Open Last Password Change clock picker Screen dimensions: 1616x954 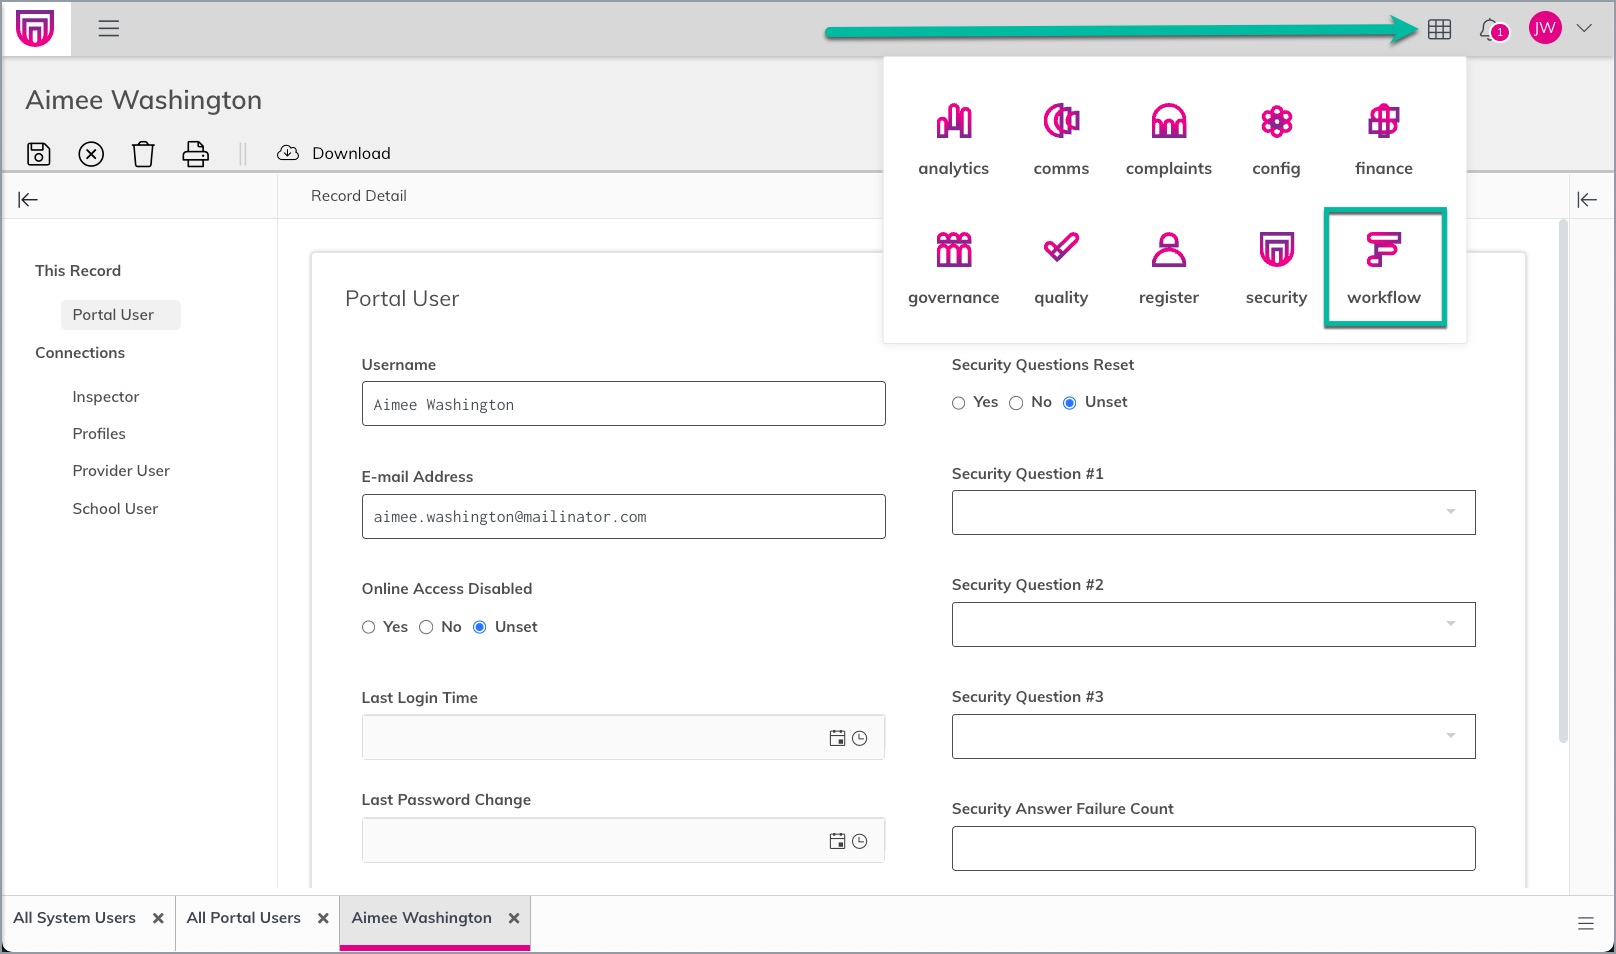[860, 841]
